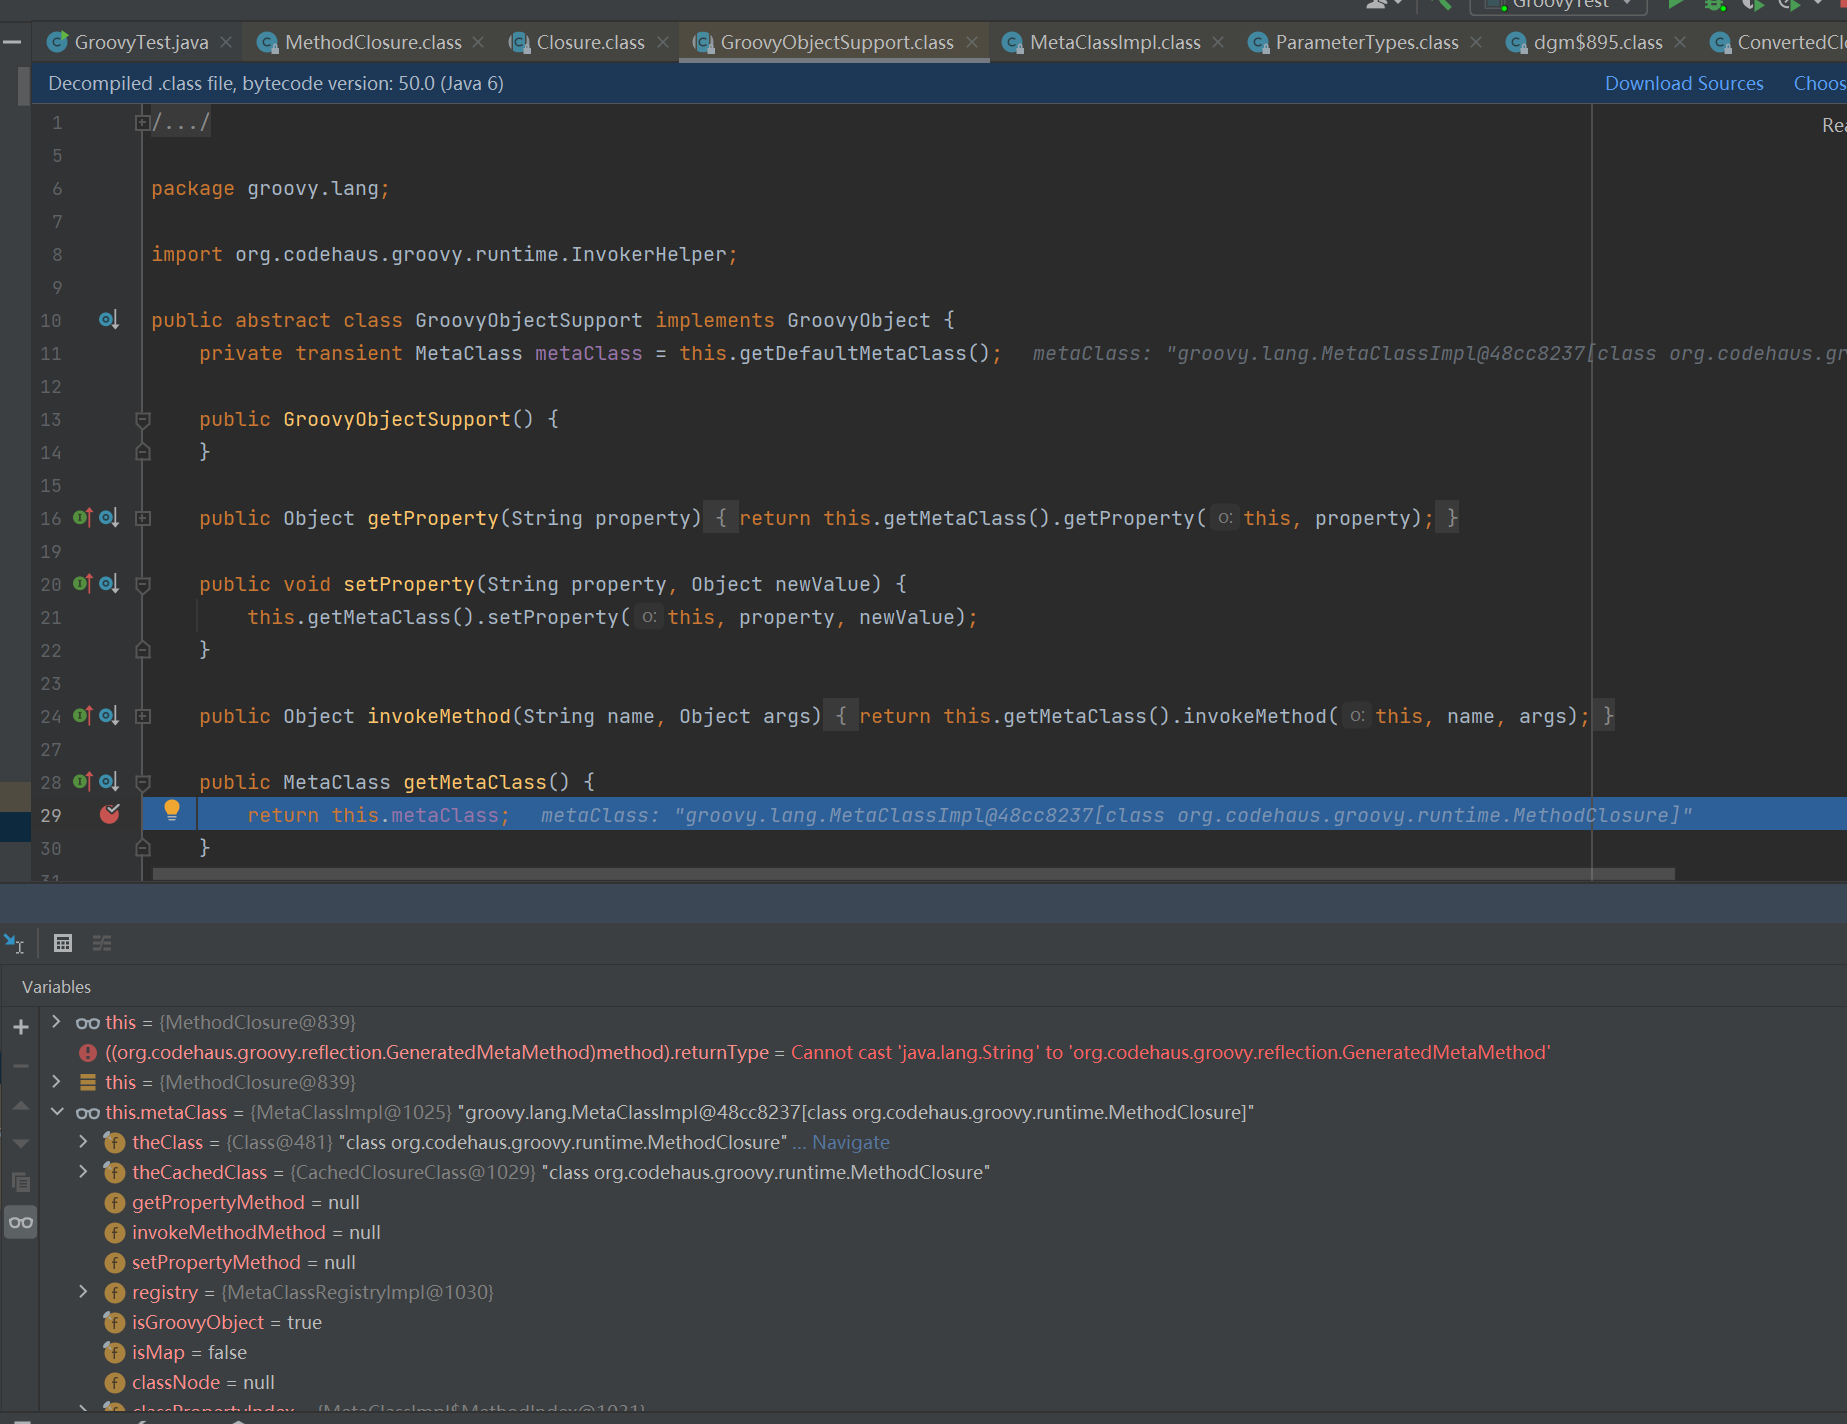
Task: Click the overrides gutter icon on line 16
Action: click(x=83, y=518)
